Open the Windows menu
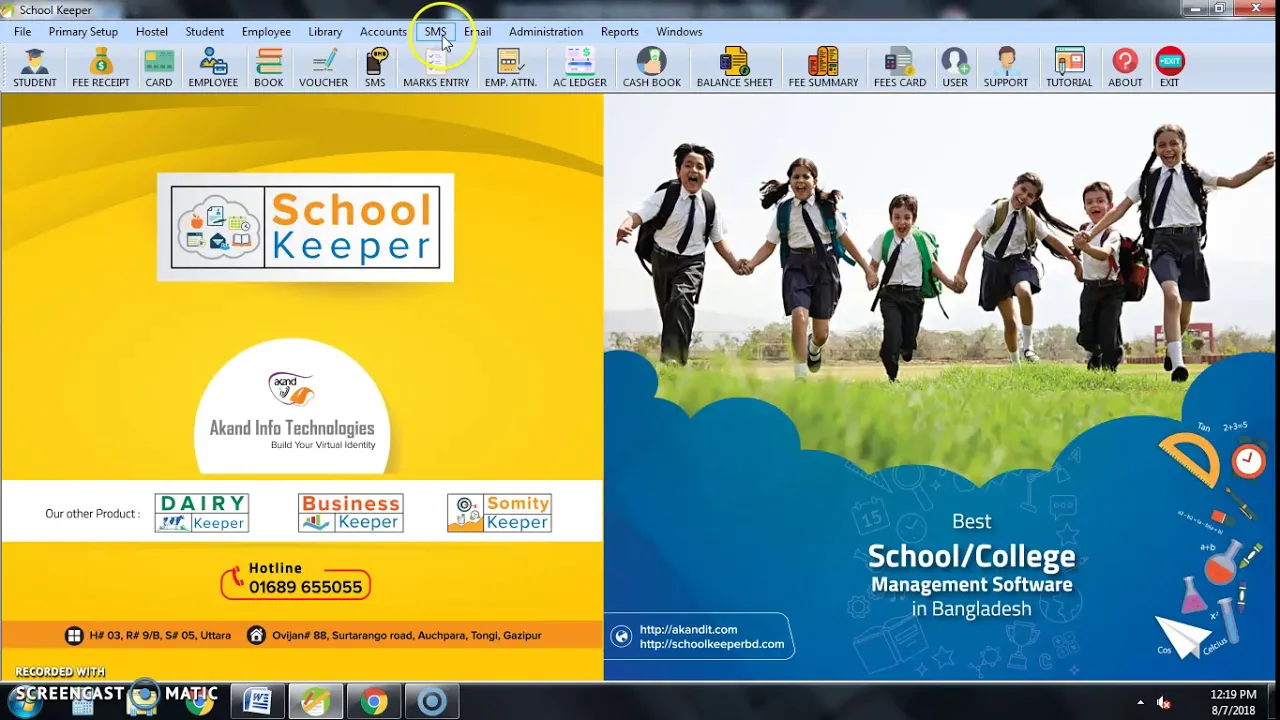 pos(679,32)
